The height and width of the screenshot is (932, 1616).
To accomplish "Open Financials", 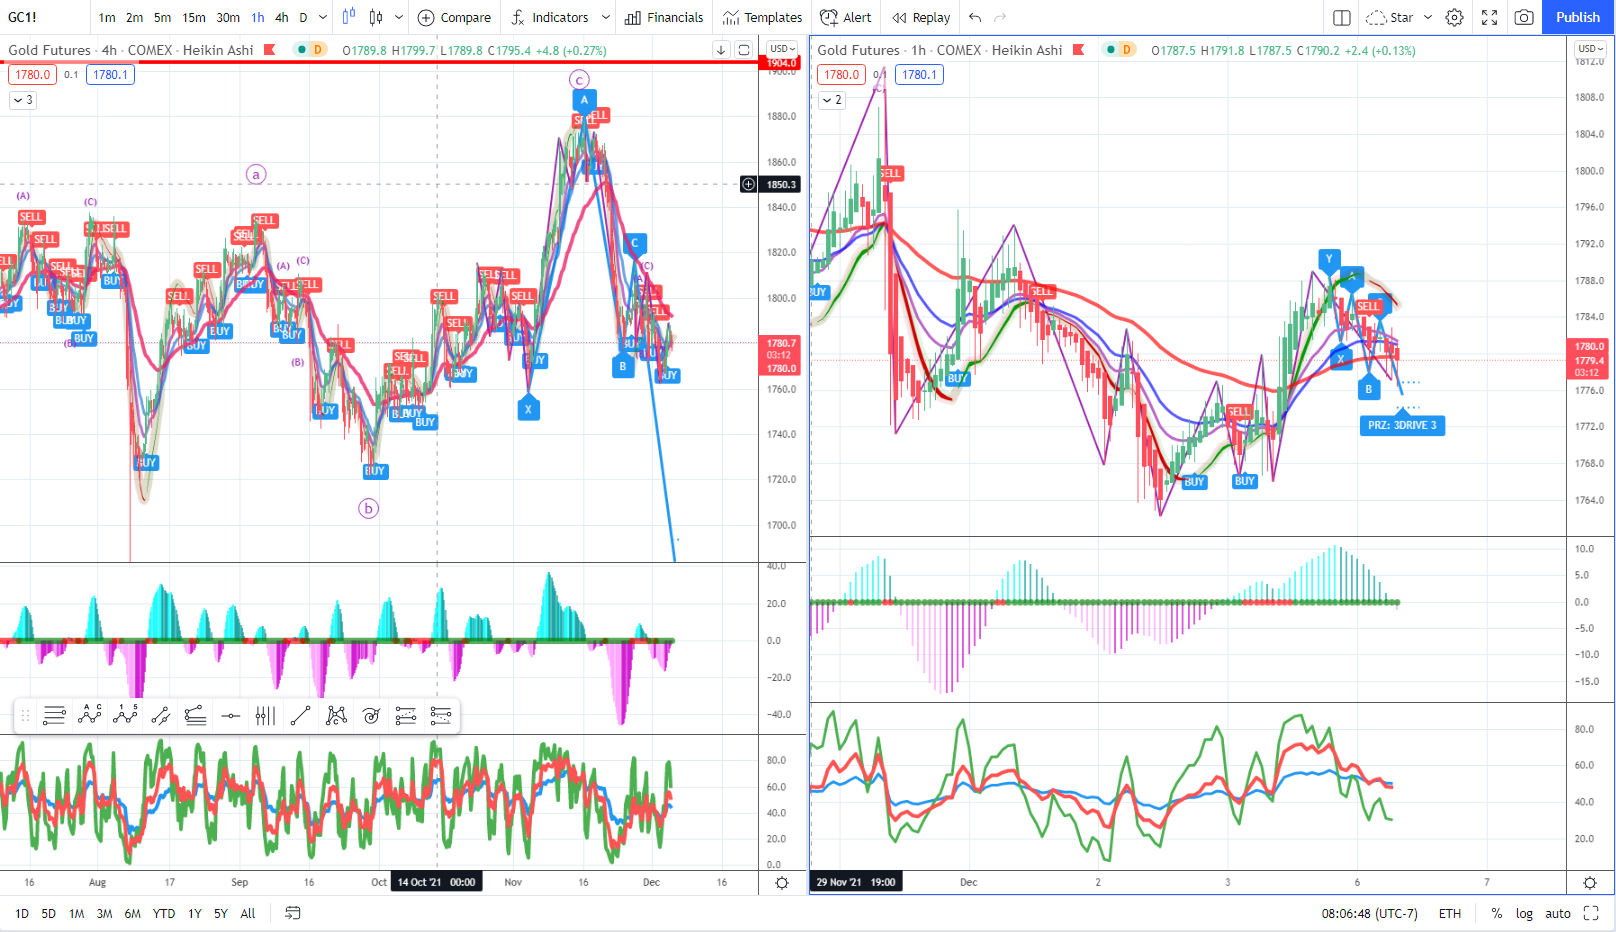I will tap(664, 17).
